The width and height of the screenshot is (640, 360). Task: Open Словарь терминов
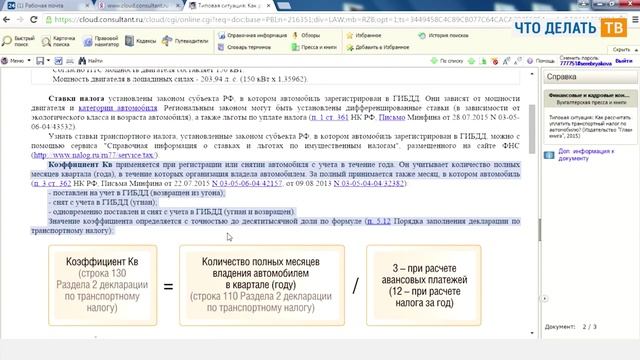[244, 47]
